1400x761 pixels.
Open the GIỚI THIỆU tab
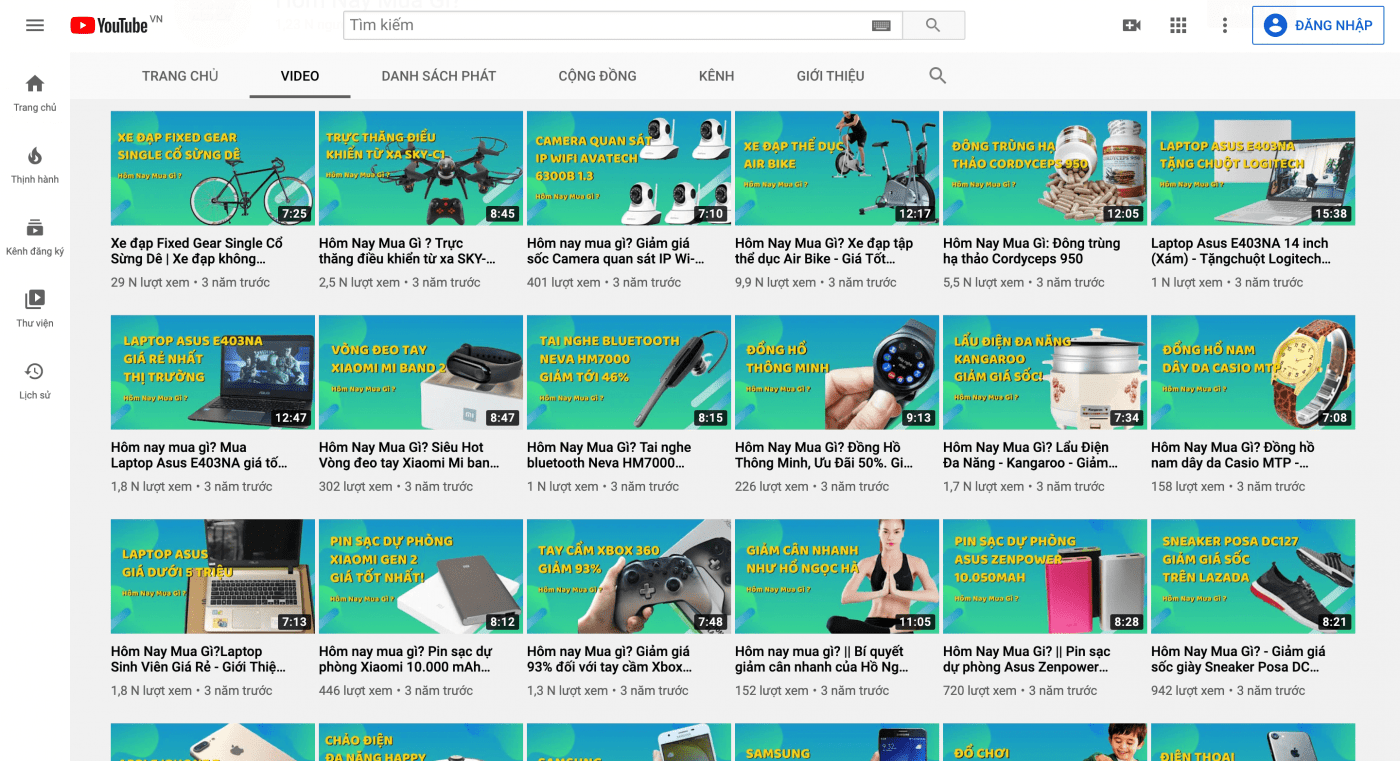(x=830, y=76)
